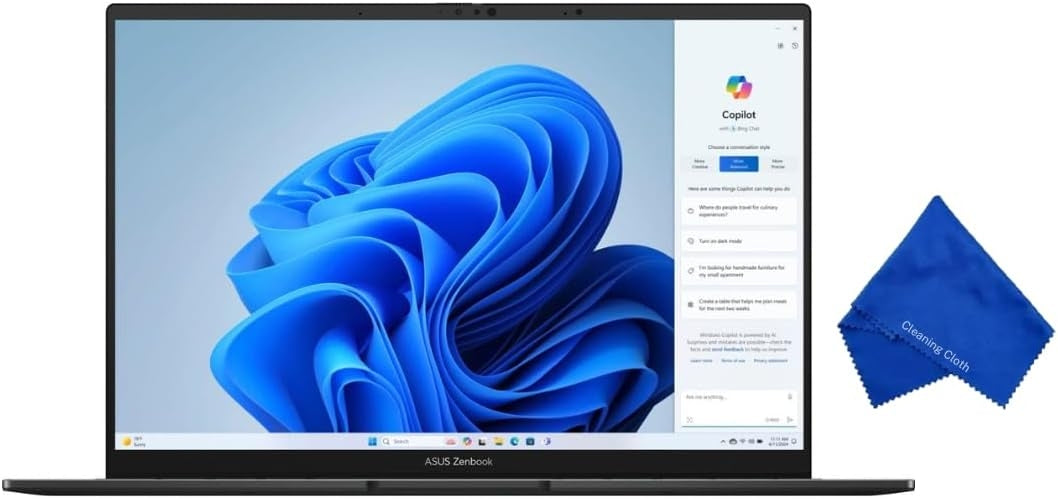The width and height of the screenshot is (1058, 499).
Task: Click the microphone icon in Copilot input
Action: pyautogui.click(x=790, y=397)
